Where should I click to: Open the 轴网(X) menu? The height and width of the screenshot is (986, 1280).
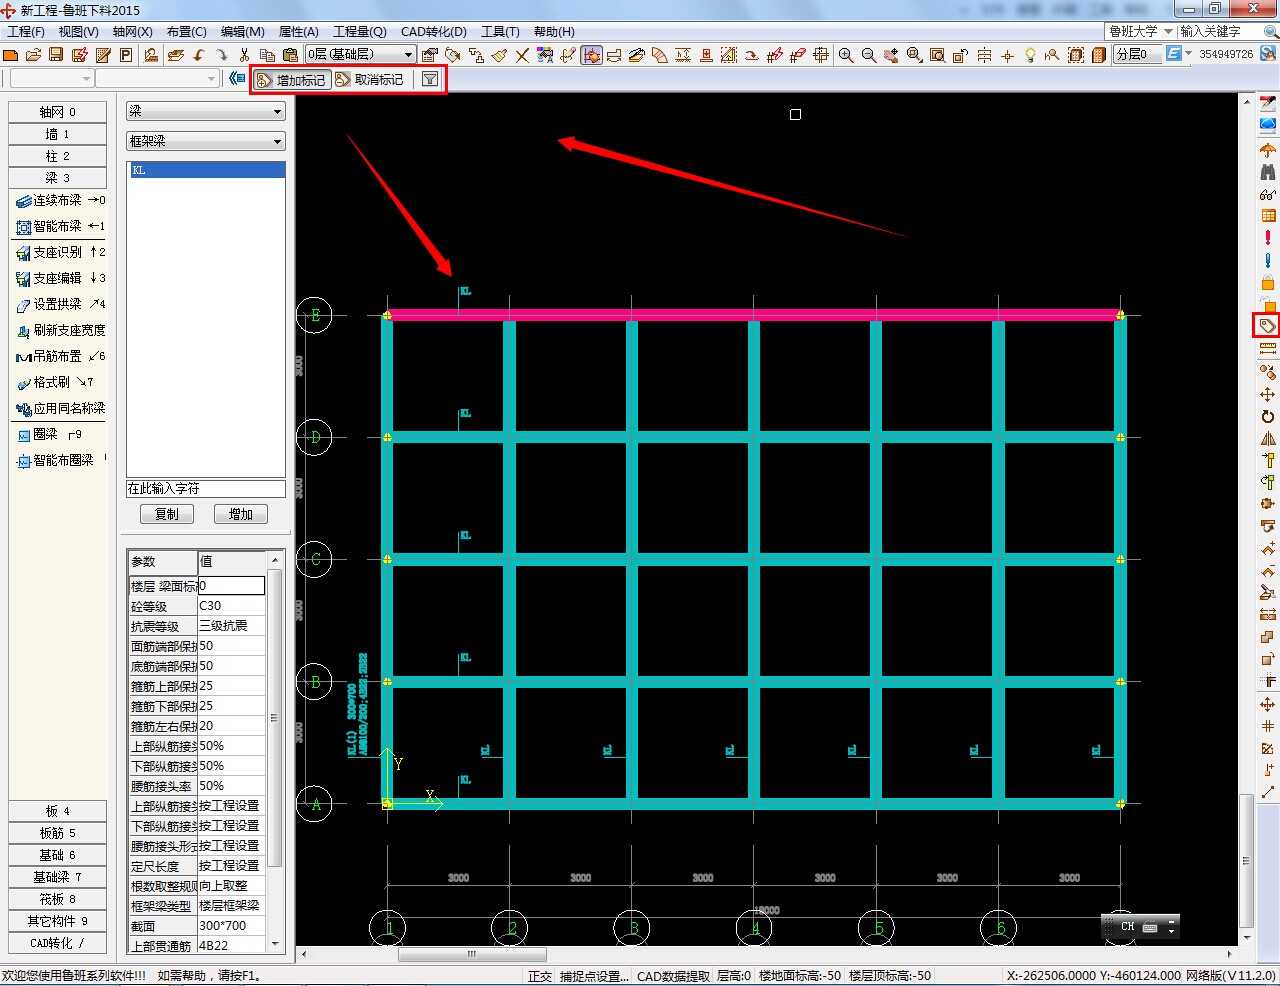133,32
